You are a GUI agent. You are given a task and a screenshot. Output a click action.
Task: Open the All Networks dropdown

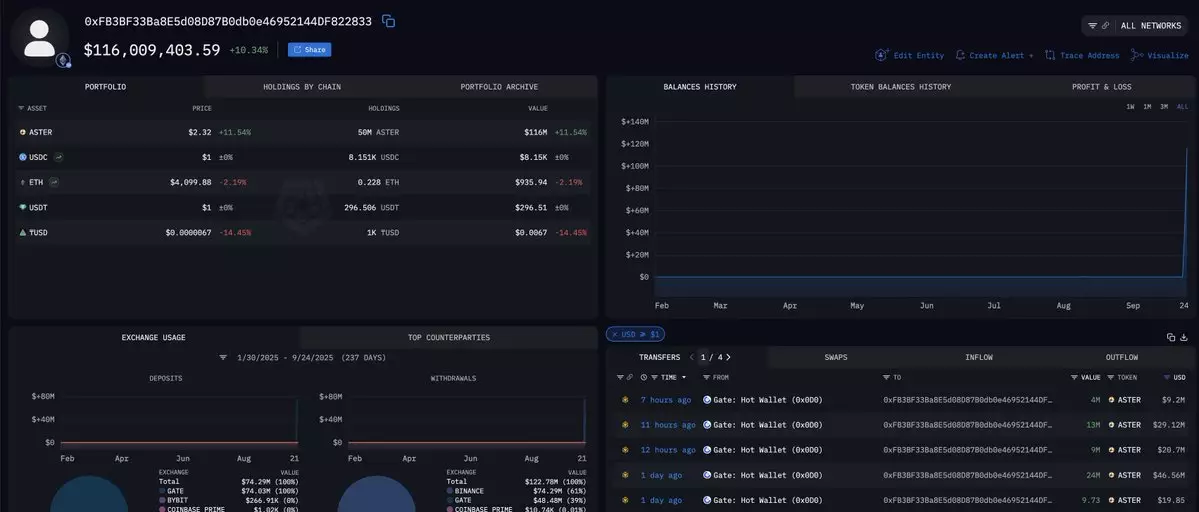[1135, 26]
